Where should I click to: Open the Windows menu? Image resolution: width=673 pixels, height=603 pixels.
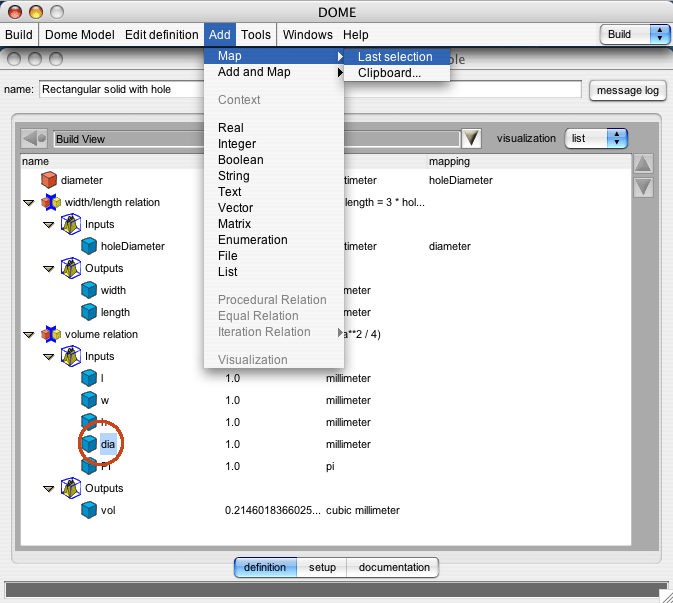coord(307,34)
